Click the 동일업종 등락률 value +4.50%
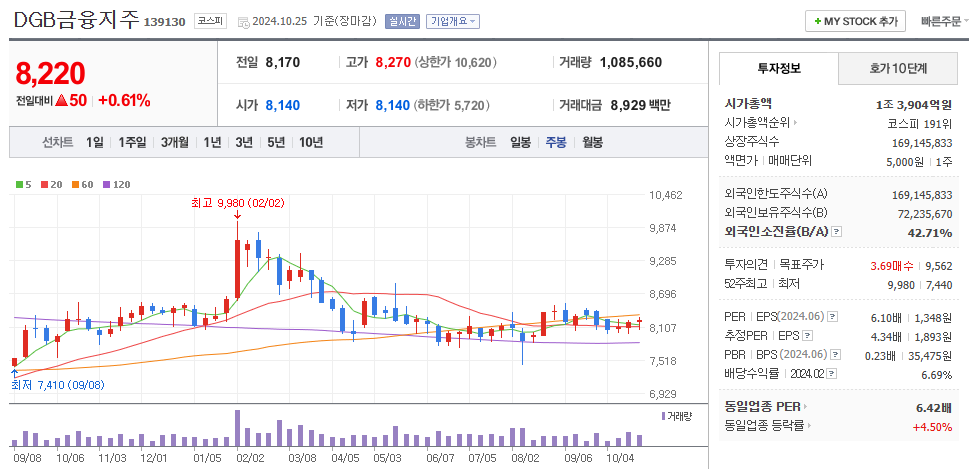 coord(932,427)
